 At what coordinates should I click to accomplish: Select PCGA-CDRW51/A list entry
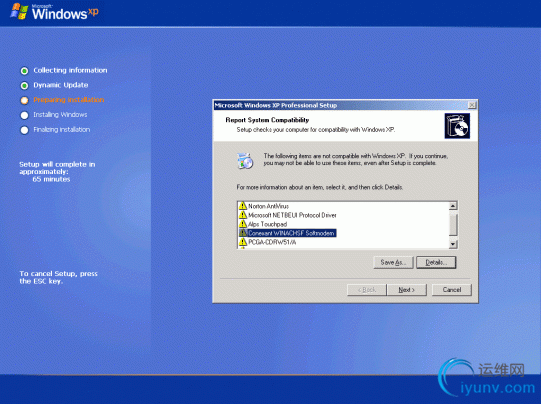click(272, 242)
